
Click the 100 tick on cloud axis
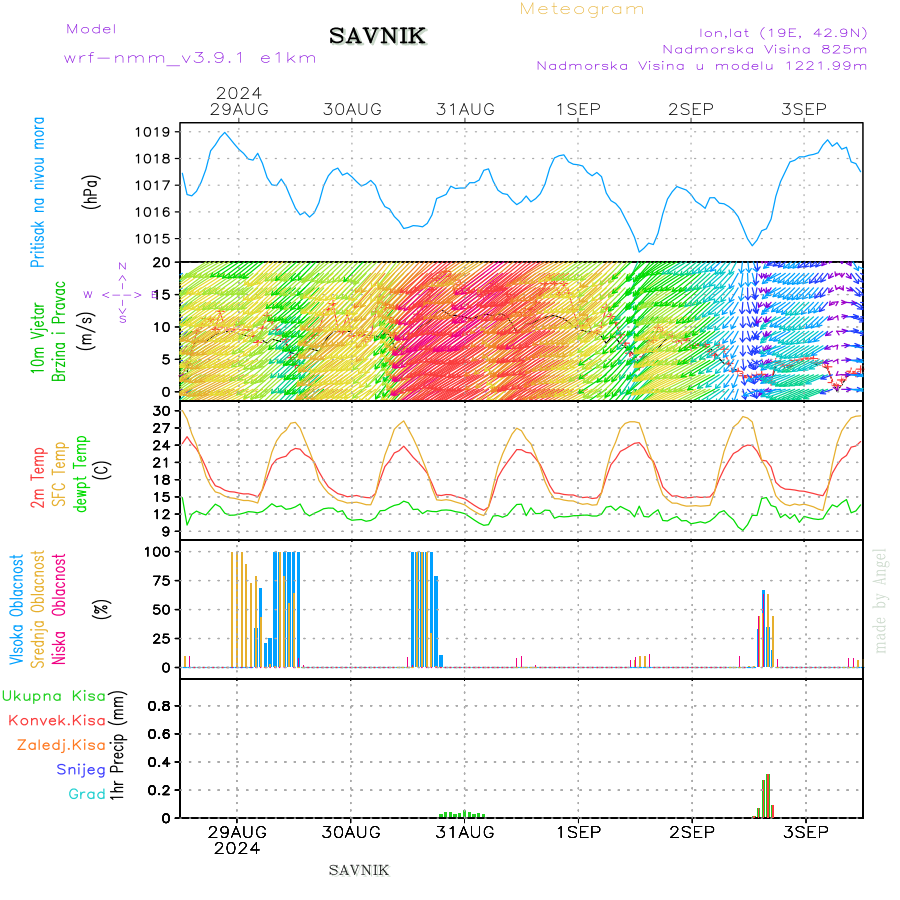[x=157, y=552]
